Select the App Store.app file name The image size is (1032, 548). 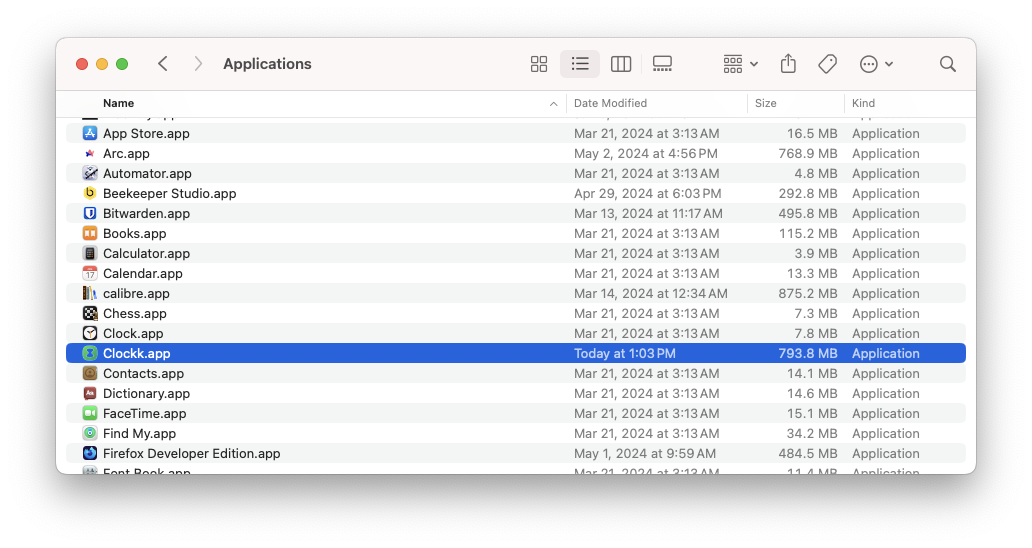pos(146,134)
